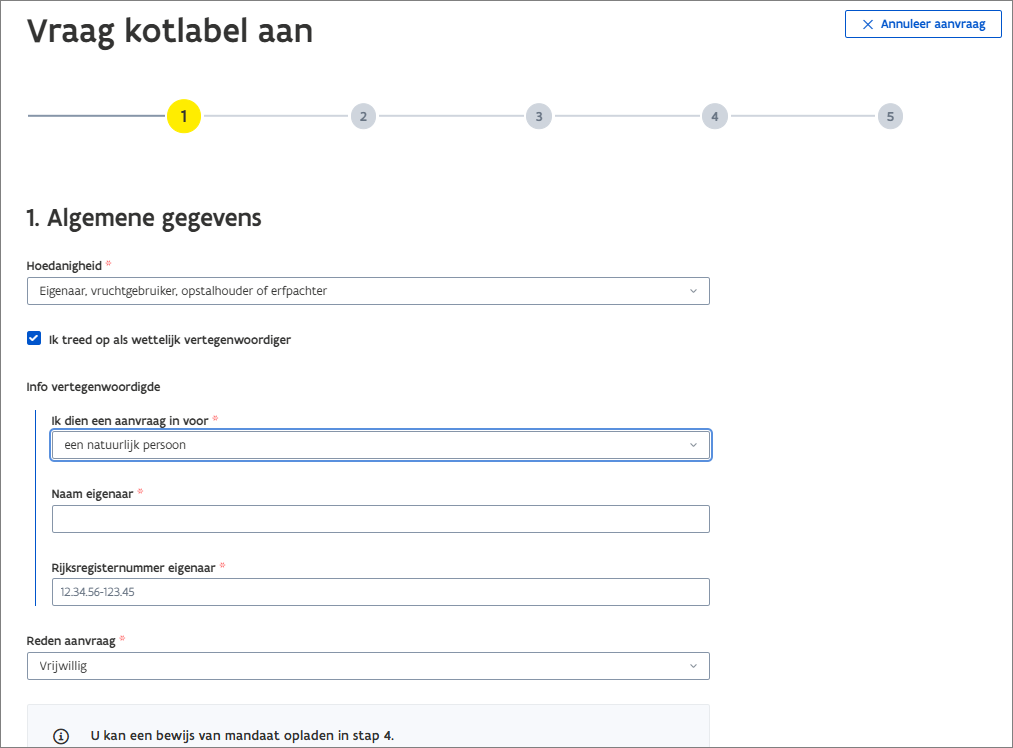Uncheck 'Ik treed op als wettelijk vertegenwoordiger'

tap(34, 339)
